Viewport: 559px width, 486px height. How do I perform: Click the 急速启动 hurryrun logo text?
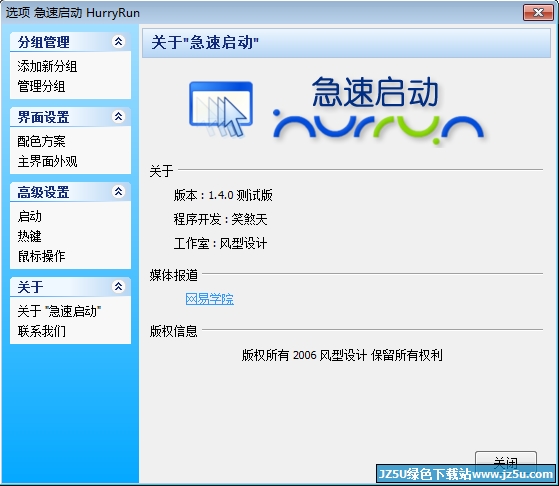tap(378, 110)
